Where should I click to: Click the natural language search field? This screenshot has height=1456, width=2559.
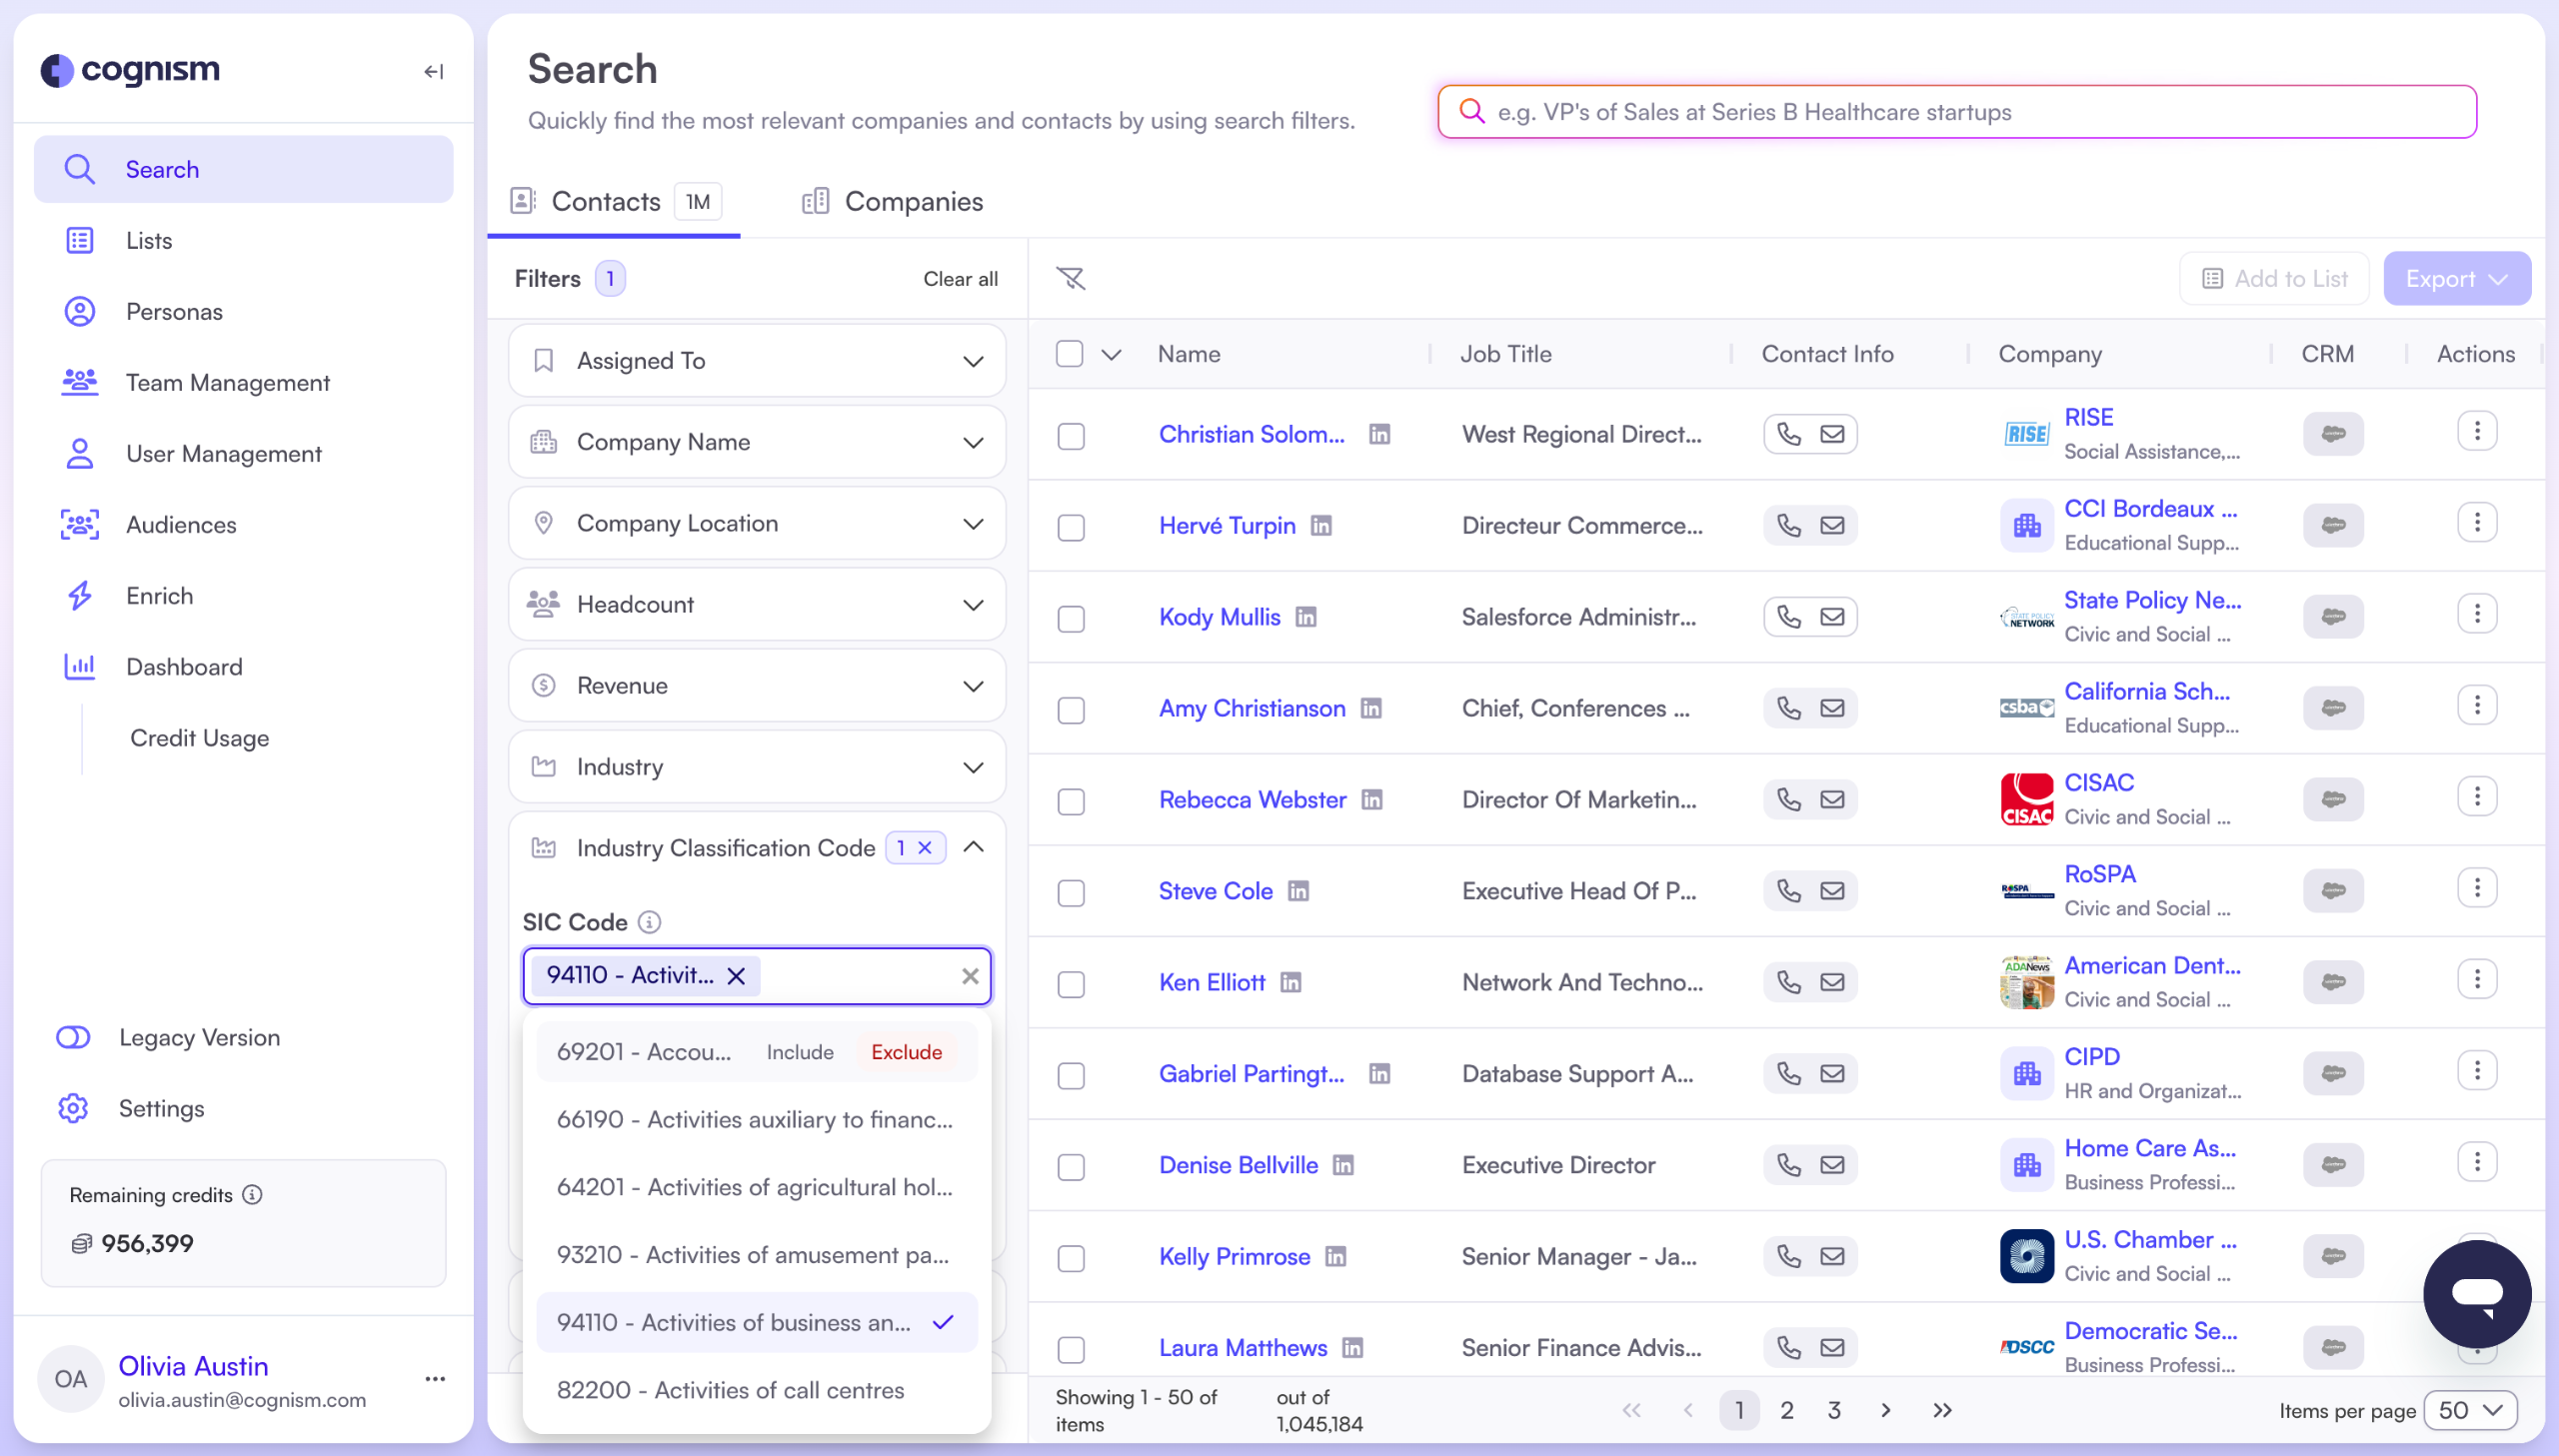(x=1957, y=112)
